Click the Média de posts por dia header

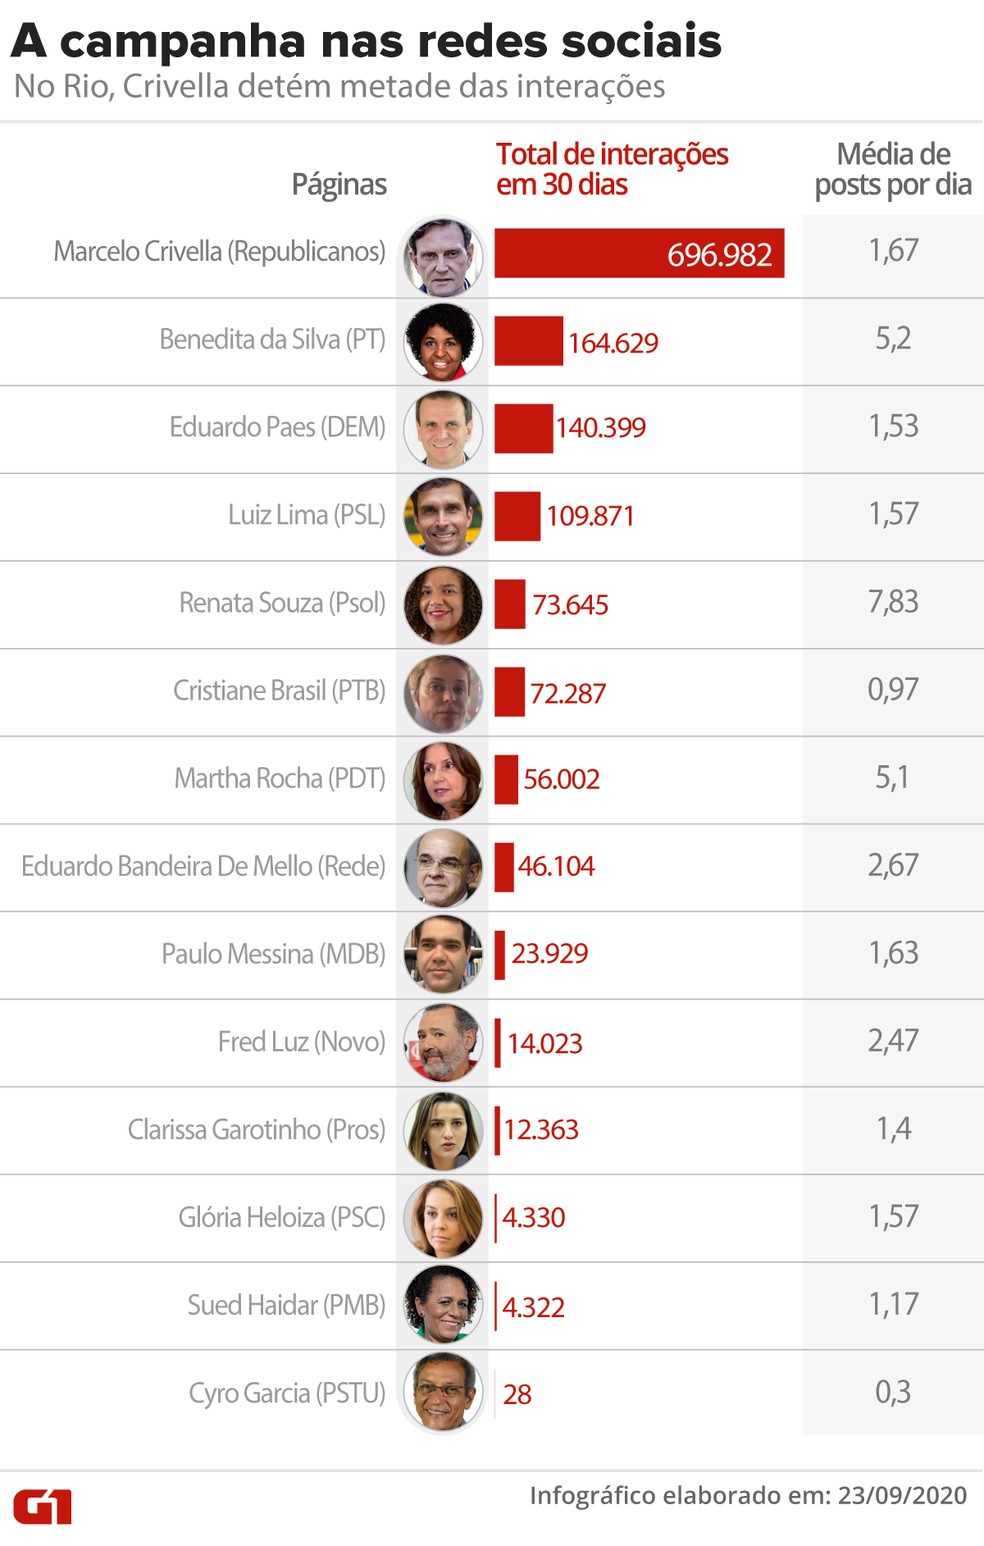click(893, 169)
